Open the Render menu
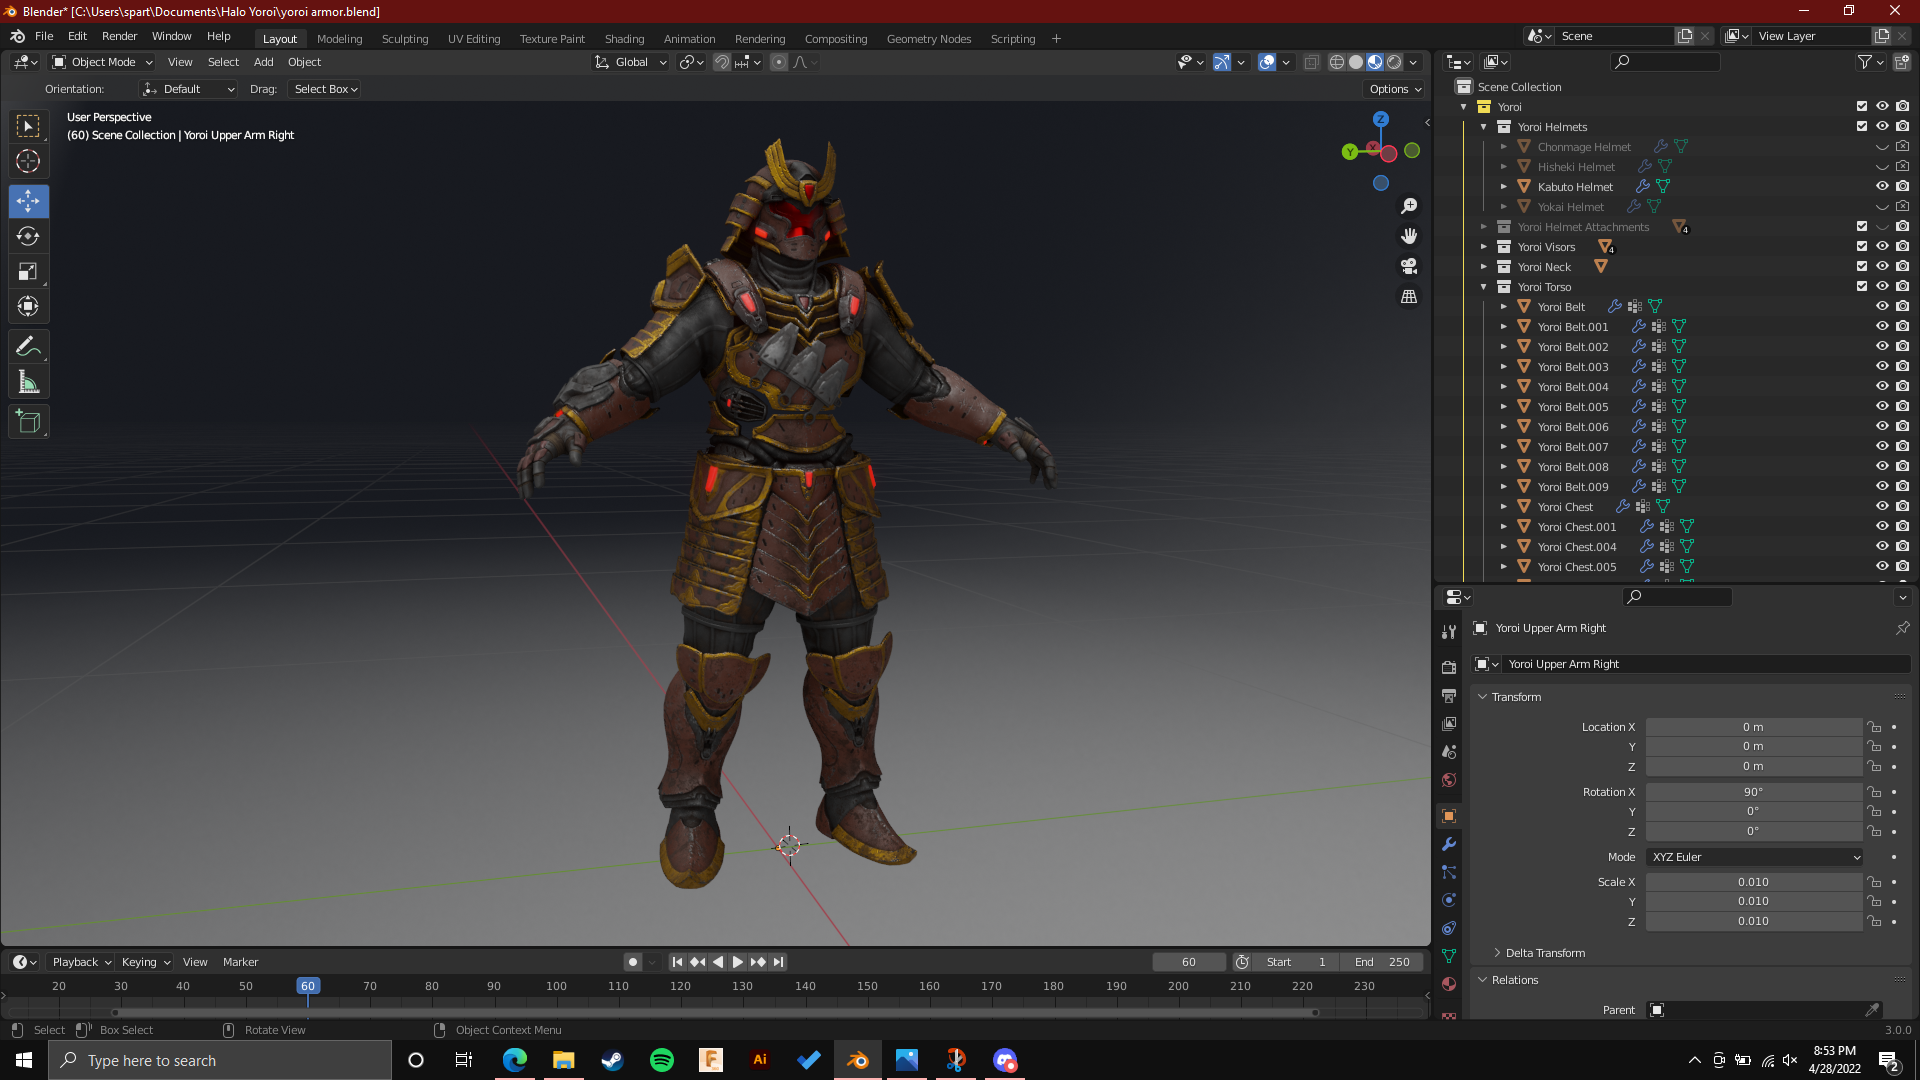 [x=119, y=36]
